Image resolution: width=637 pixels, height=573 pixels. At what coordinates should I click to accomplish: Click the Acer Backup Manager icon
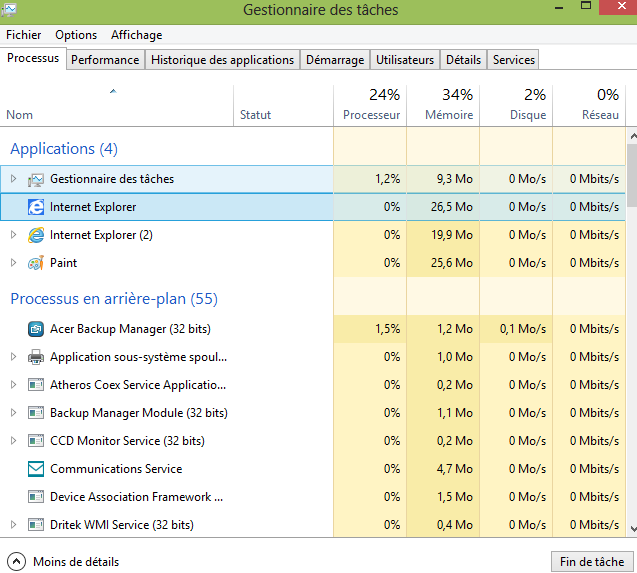tap(36, 329)
